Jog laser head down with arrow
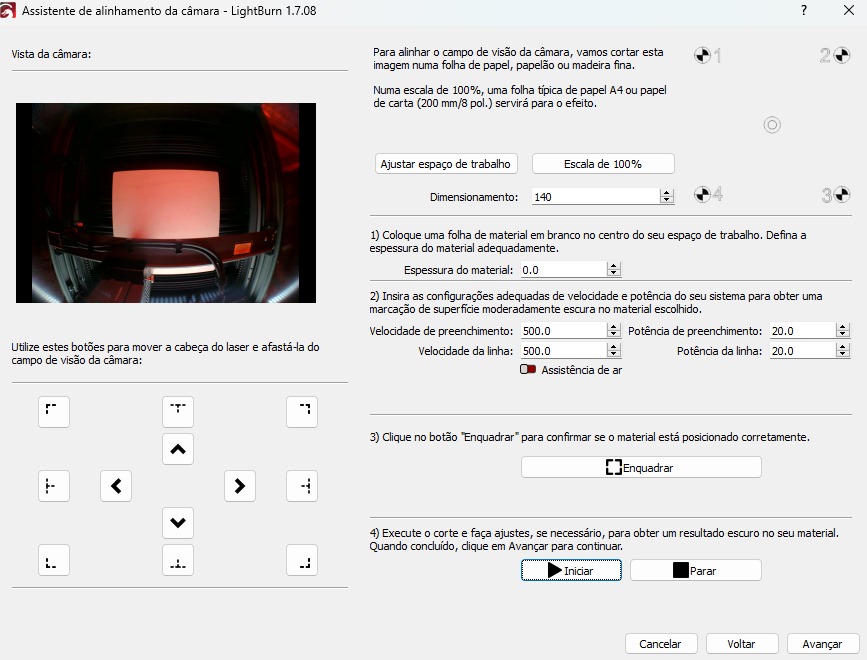 (x=177, y=522)
